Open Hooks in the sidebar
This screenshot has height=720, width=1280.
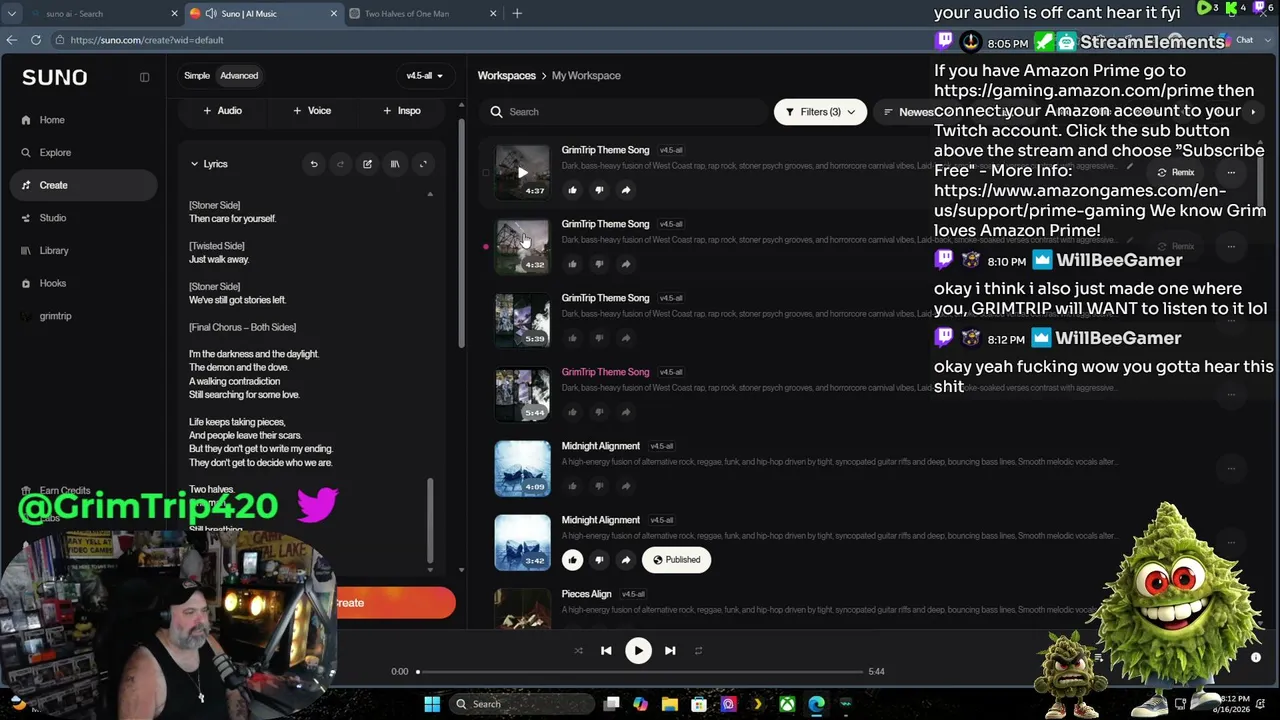point(53,283)
